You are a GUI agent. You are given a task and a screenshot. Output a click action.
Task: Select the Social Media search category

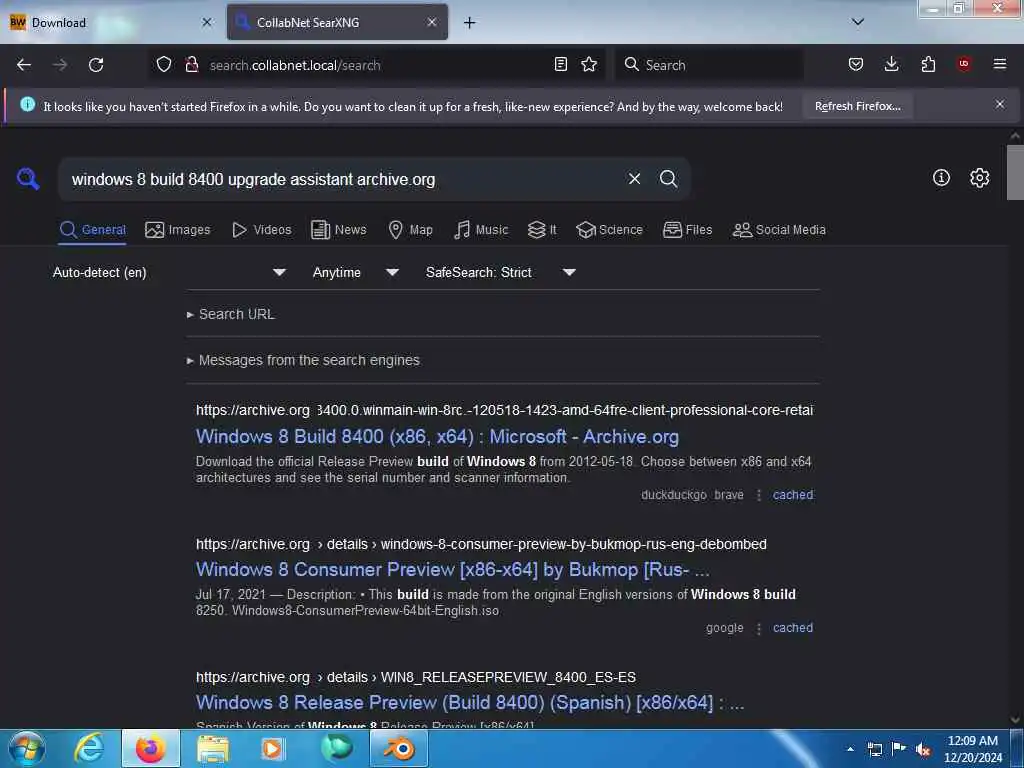[x=779, y=230]
